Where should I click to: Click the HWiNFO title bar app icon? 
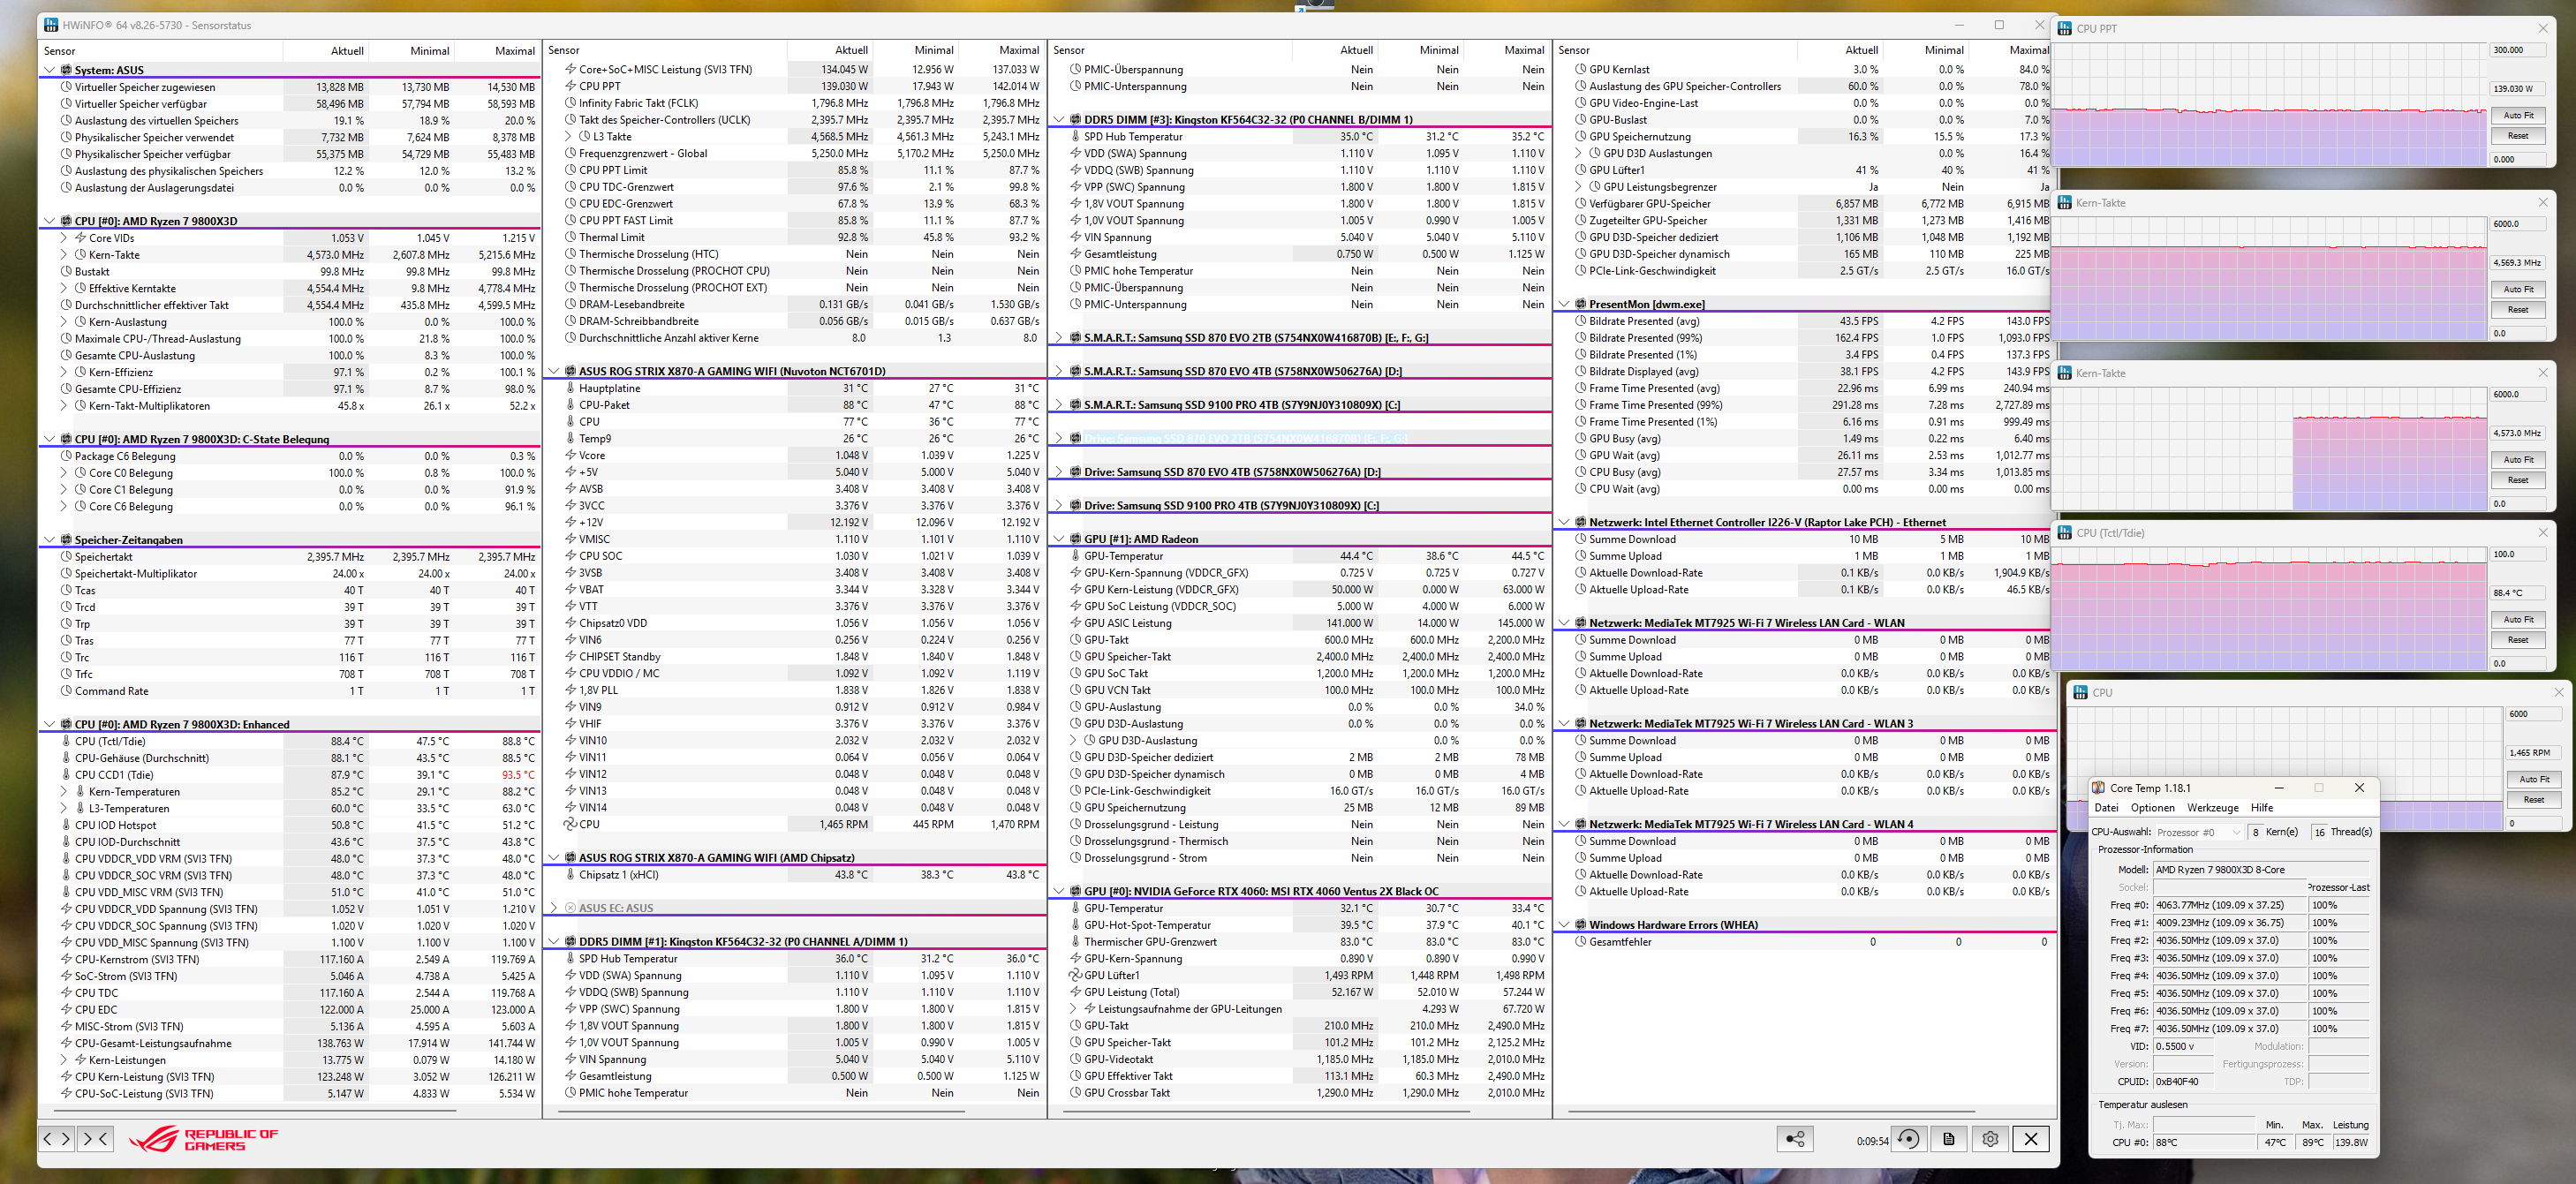(51, 25)
